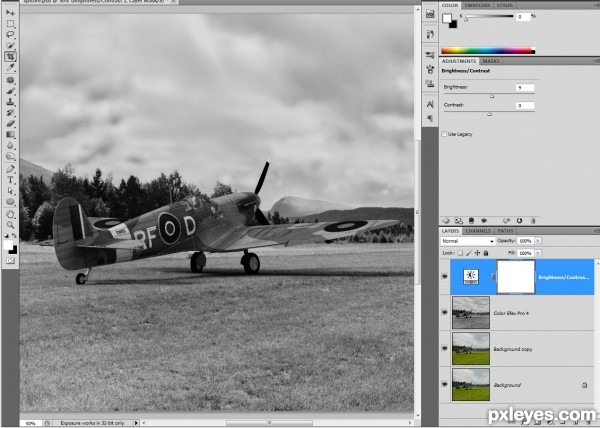
Task: Select the History Brush tool
Action: [x=10, y=113]
